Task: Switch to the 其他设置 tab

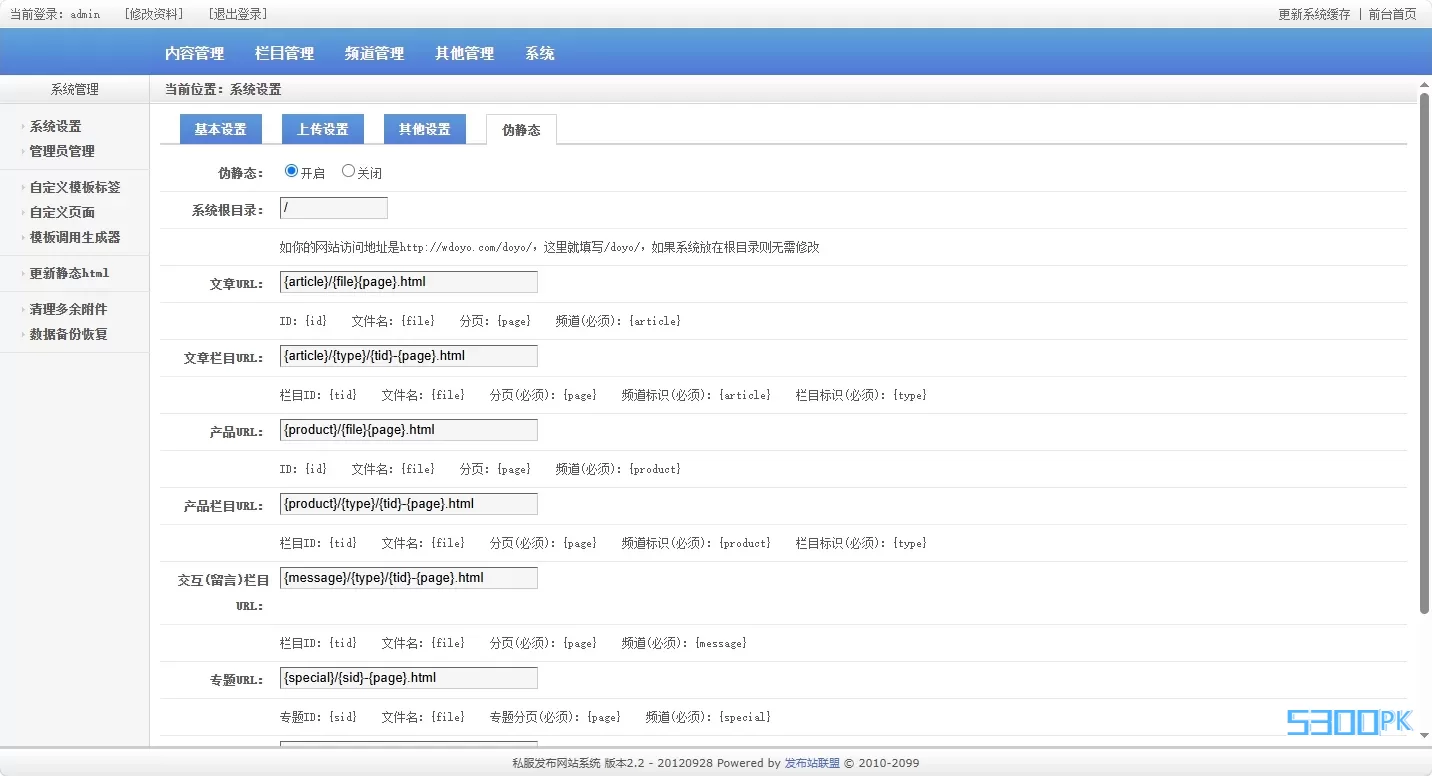Action: click(425, 129)
